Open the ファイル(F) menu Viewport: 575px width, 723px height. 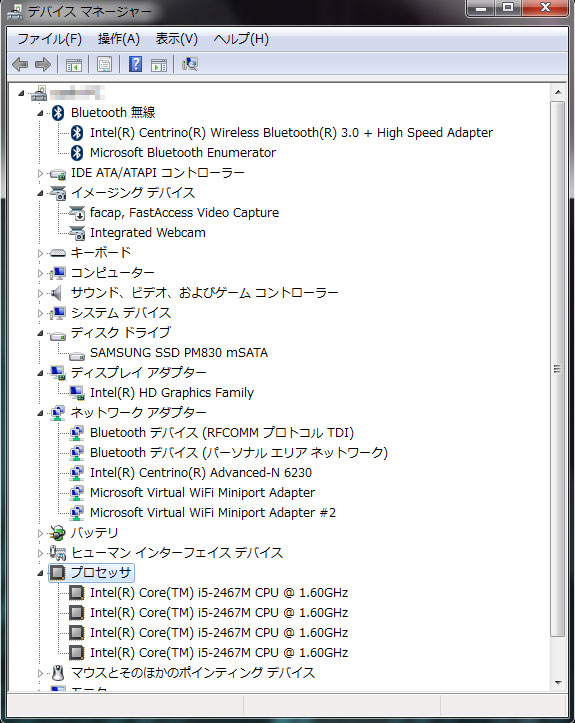(49, 39)
